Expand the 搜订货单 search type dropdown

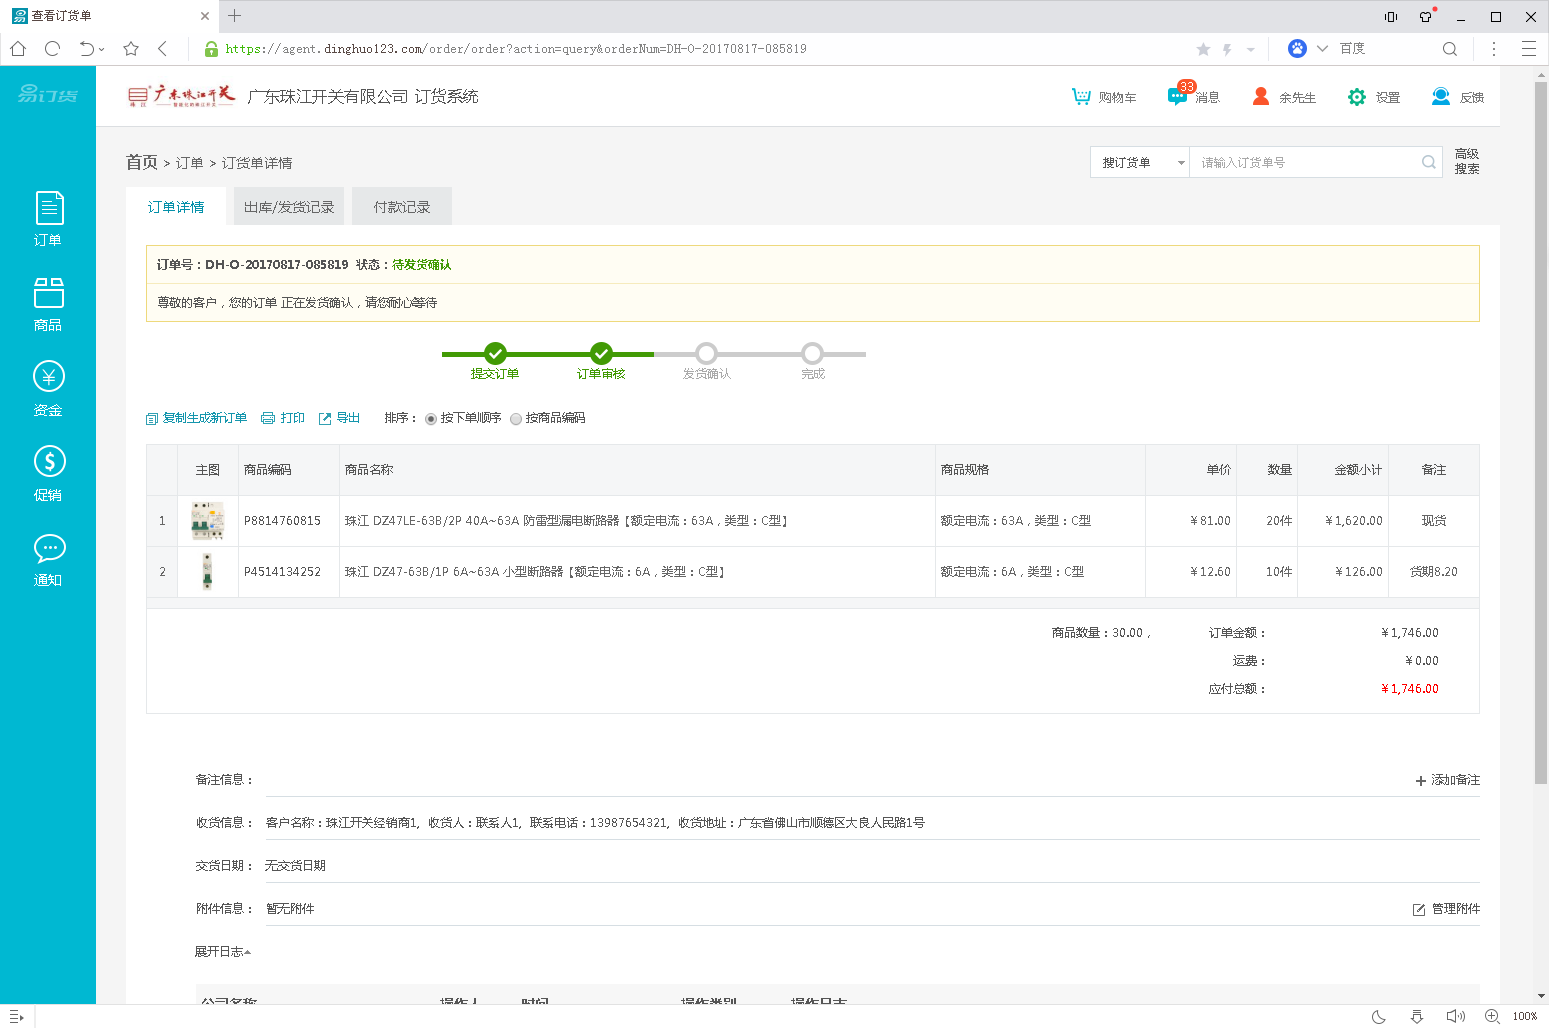(x=1140, y=163)
